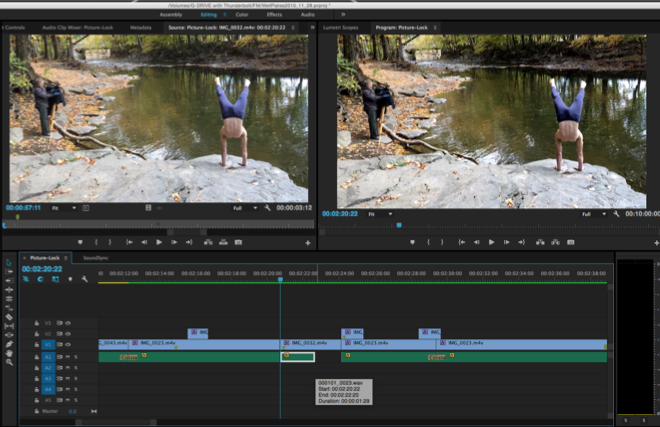Select the Hand tool
This screenshot has width=660, height=427.
coord(9,353)
